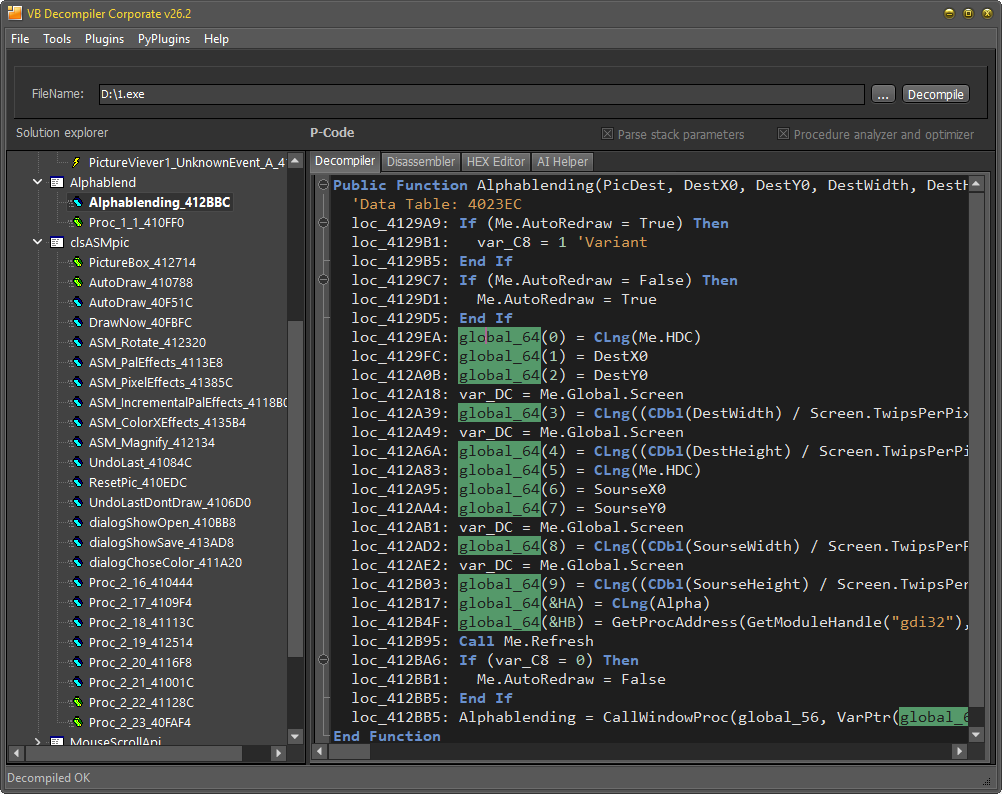Click the ASM_ColorXEffects_4135B4 icon
The width and height of the screenshot is (1002, 794).
coord(77,422)
